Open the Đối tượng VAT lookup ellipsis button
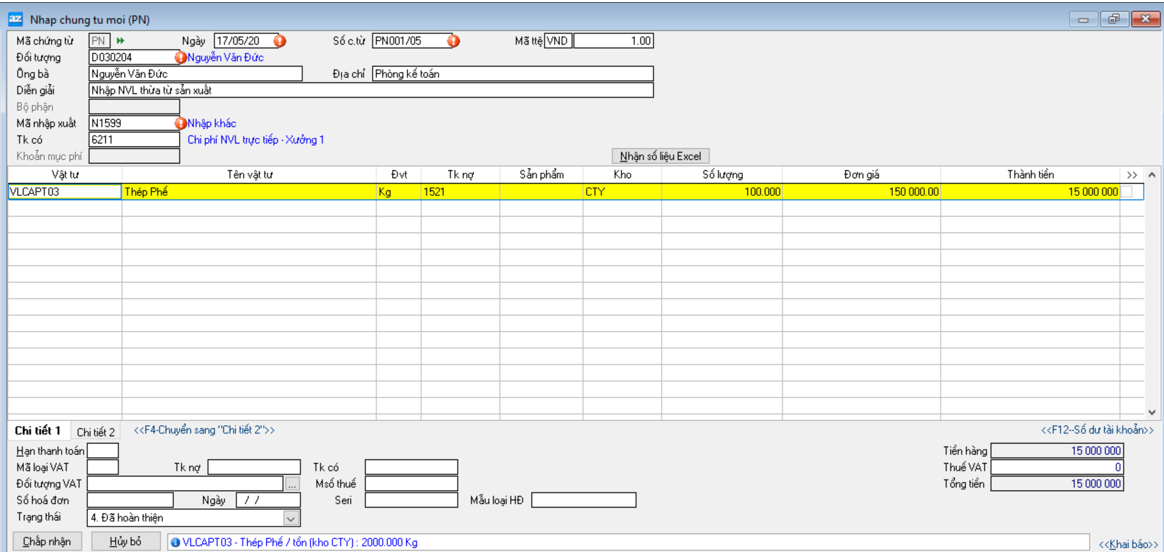This screenshot has height=553, width=1164. (x=292, y=484)
